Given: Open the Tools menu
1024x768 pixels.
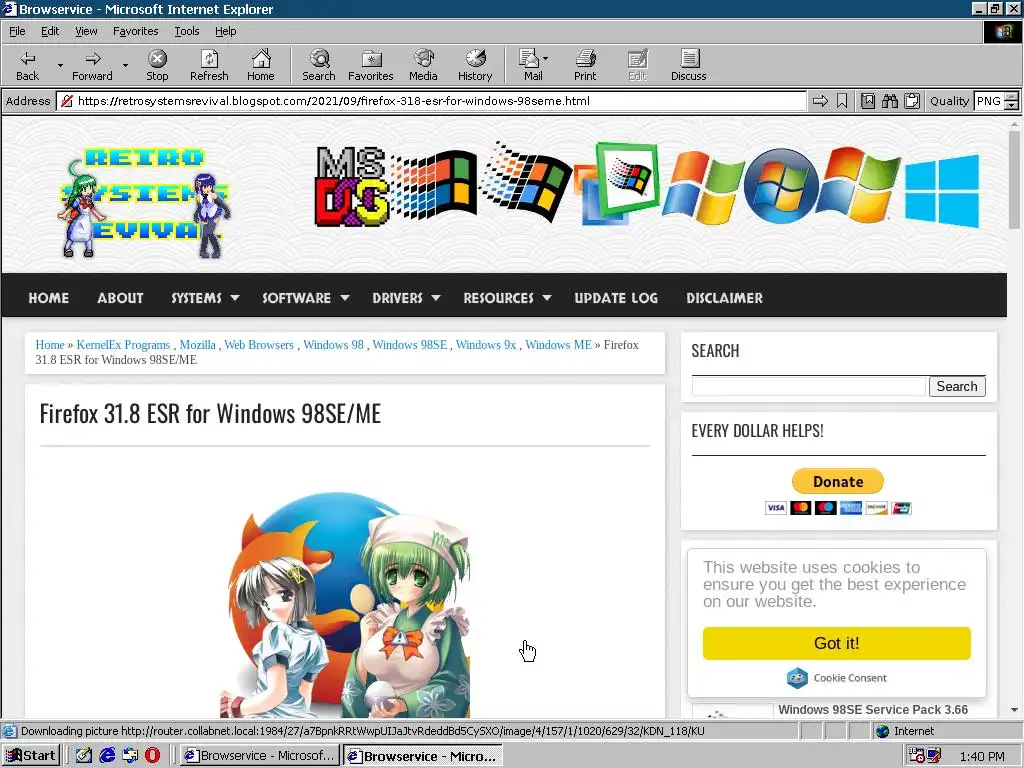Looking at the screenshot, I should pos(186,31).
